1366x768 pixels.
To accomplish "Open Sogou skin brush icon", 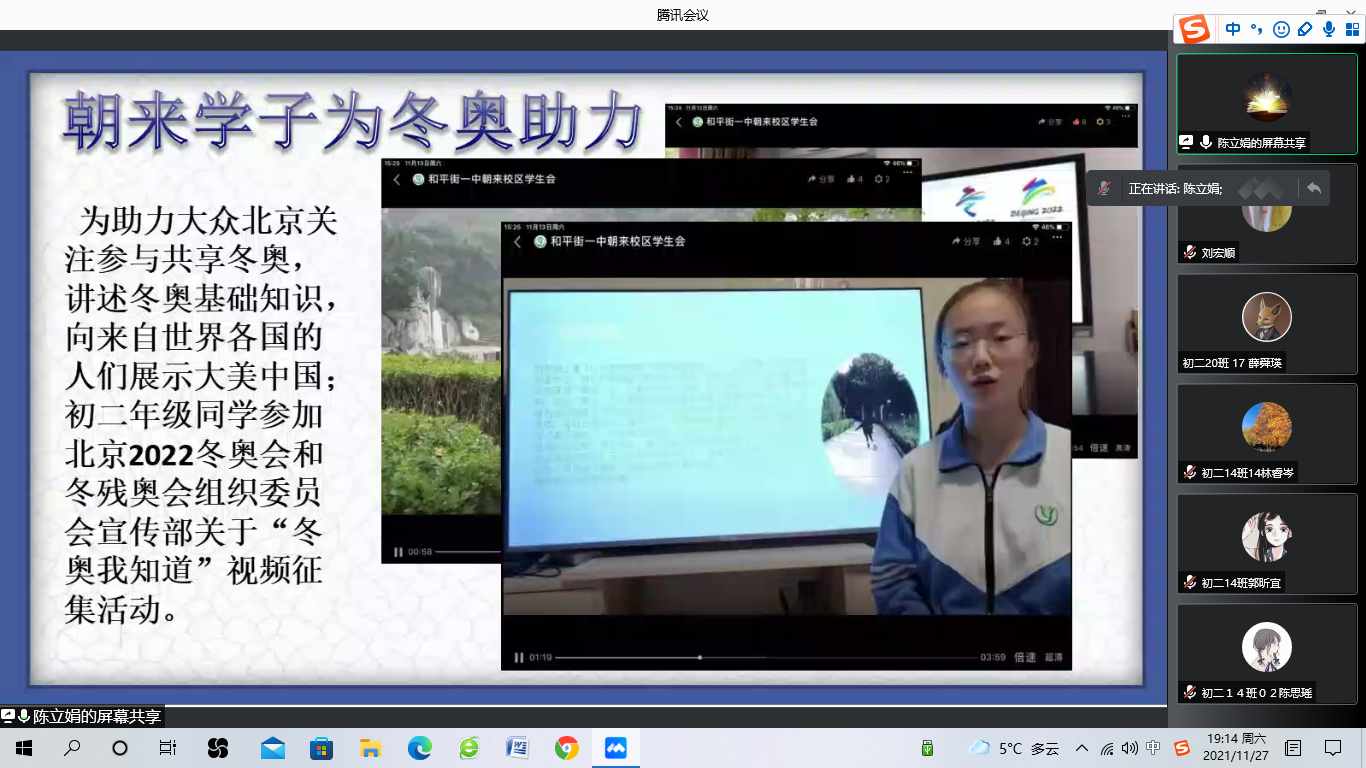I will click(x=1304, y=29).
